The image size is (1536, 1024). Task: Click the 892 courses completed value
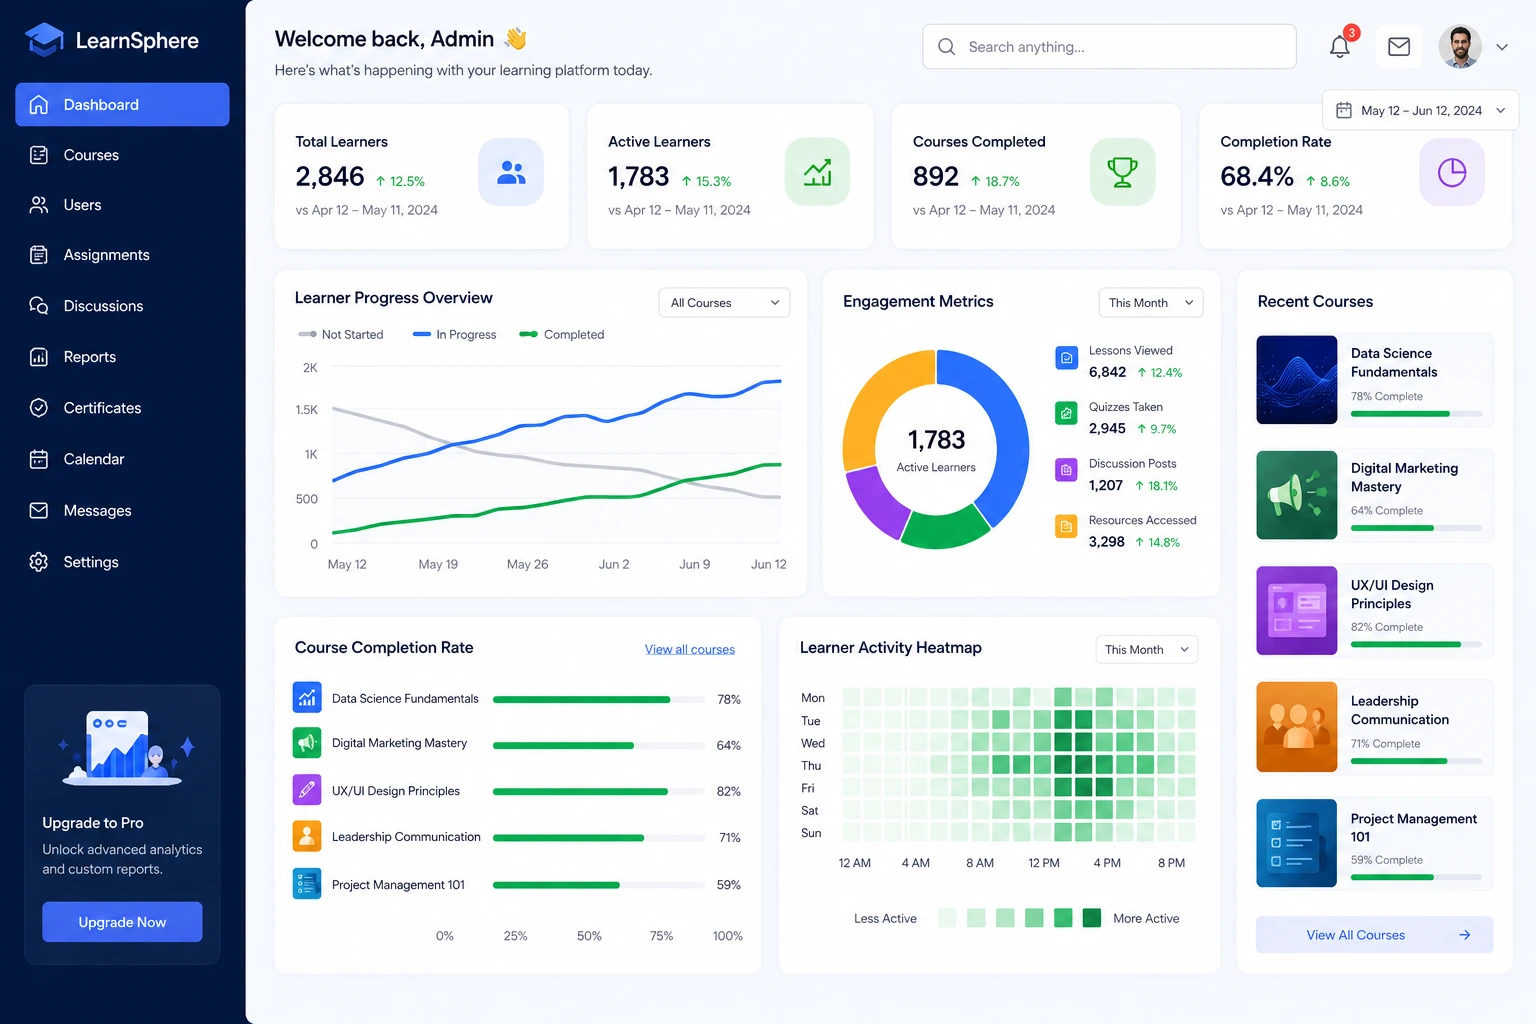point(936,177)
